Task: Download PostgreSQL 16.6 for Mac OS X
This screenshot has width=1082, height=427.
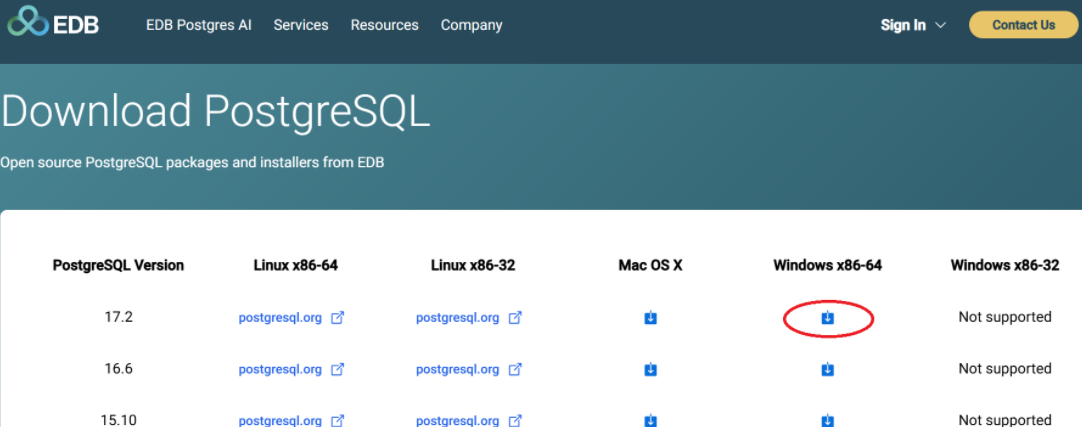Action: (x=650, y=370)
